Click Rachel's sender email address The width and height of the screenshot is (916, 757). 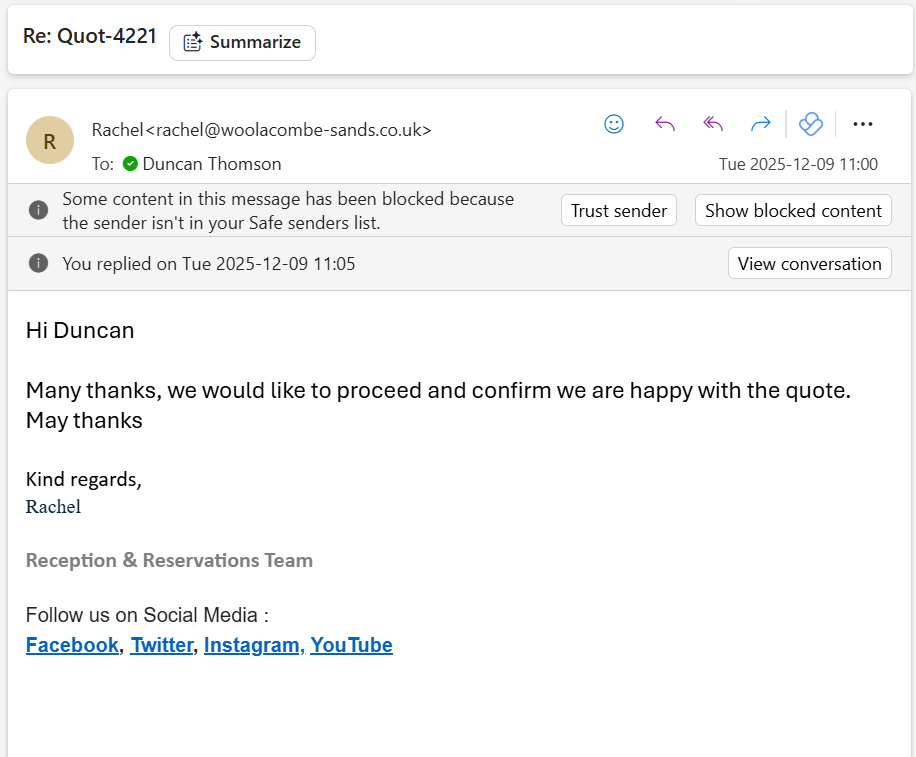(288, 129)
